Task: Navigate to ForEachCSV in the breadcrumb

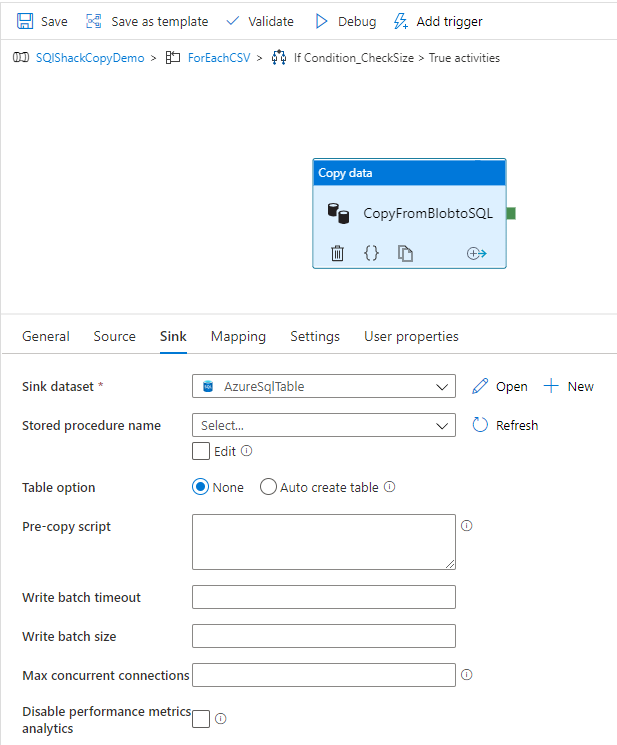Action: point(218,58)
